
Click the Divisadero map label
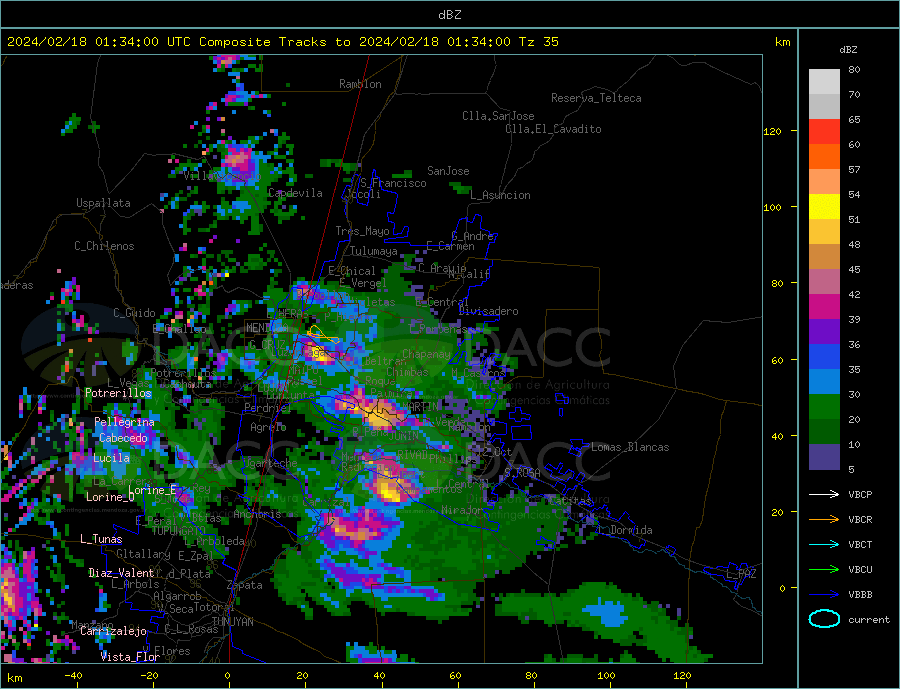488,311
